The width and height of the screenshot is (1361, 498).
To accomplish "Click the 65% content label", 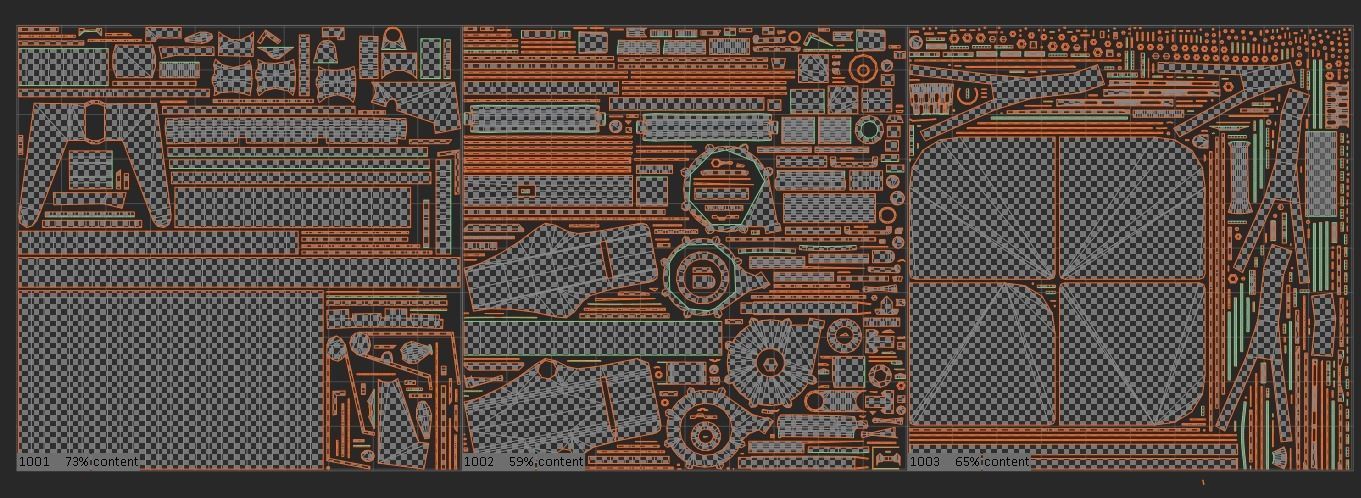I will pos(992,462).
